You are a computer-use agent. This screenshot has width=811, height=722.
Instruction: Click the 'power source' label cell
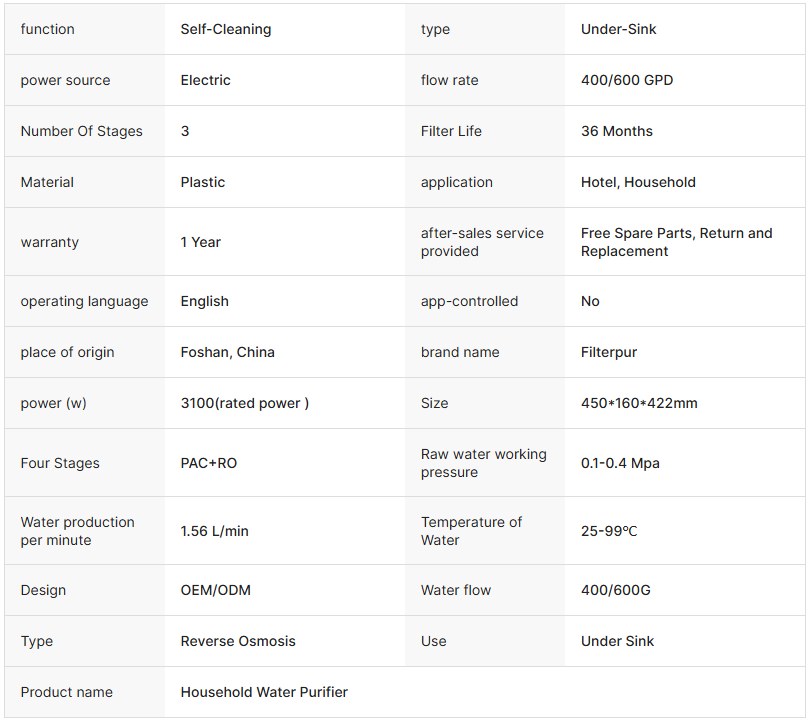(65, 80)
